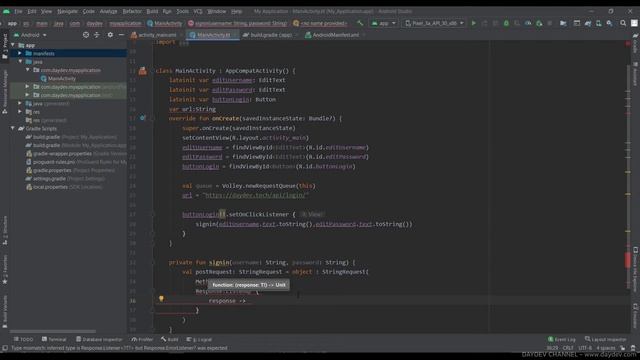Click the CRLF line separator status widget
The image size is (640, 360).
pyautogui.click(x=568, y=348)
